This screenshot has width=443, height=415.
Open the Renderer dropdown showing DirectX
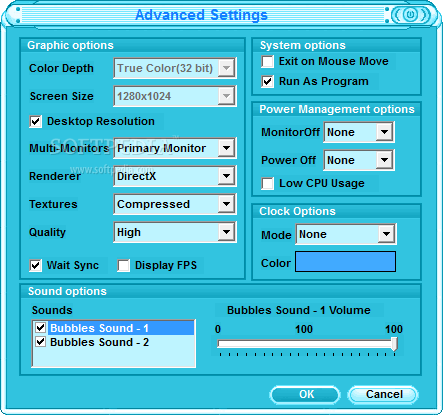(175, 176)
